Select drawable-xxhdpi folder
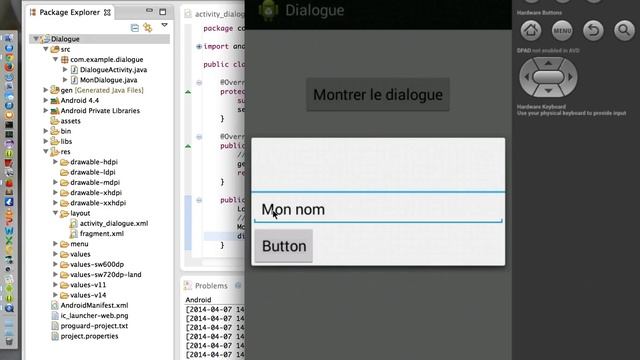 (x=93, y=203)
